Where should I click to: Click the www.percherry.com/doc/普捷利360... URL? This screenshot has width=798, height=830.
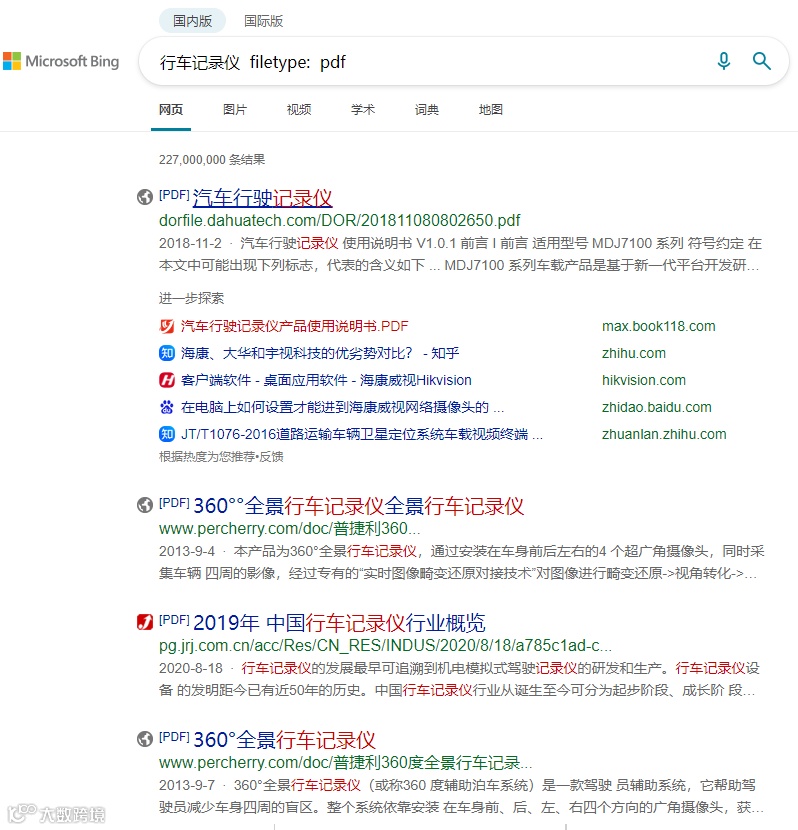(x=289, y=528)
